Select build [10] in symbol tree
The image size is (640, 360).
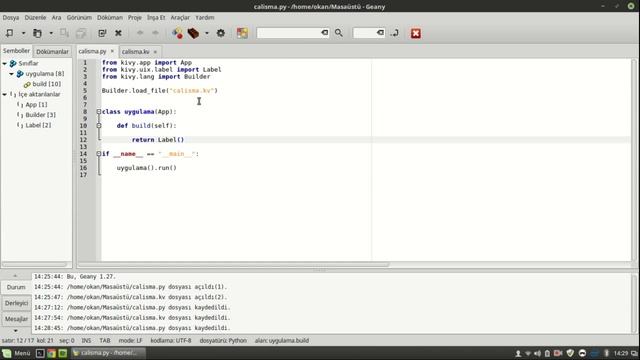click(x=47, y=84)
